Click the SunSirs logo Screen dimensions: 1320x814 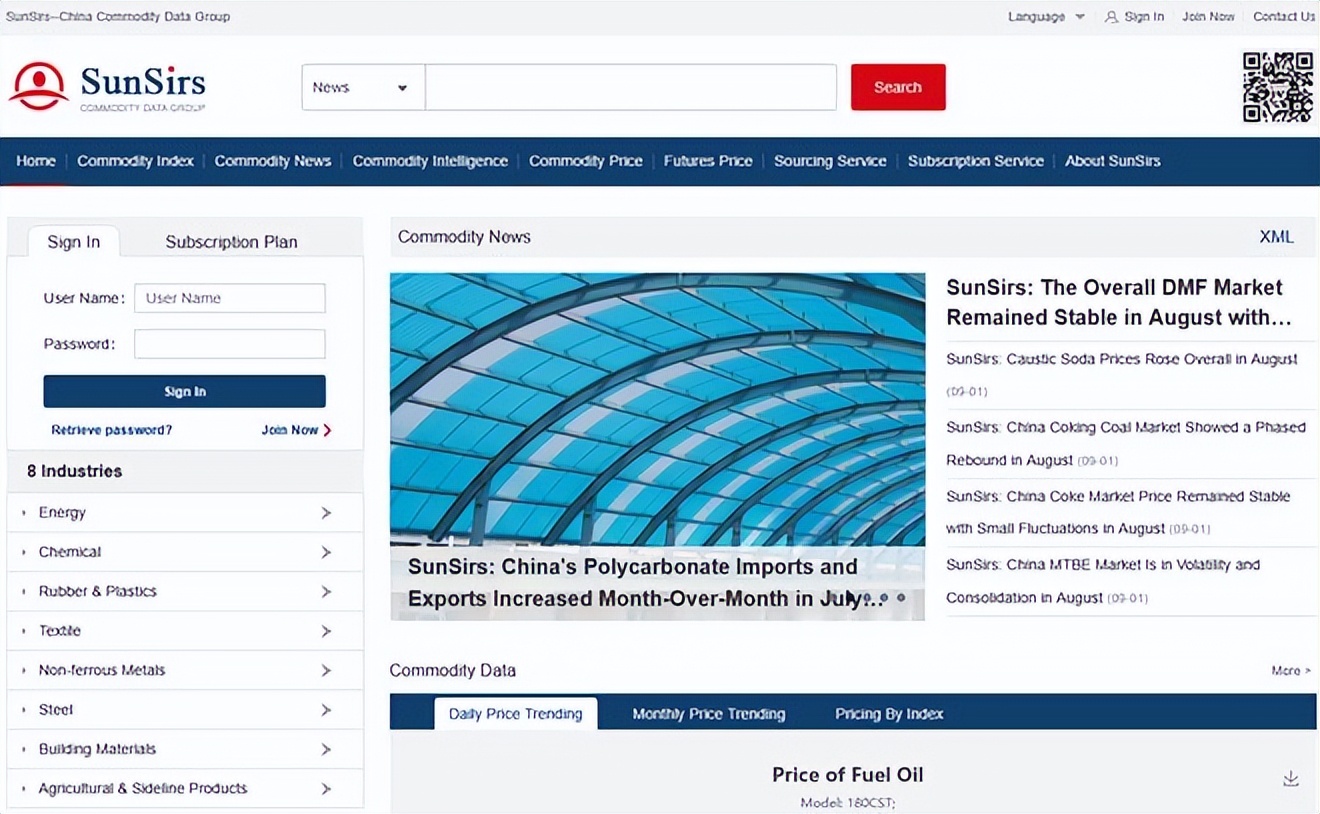tap(108, 87)
